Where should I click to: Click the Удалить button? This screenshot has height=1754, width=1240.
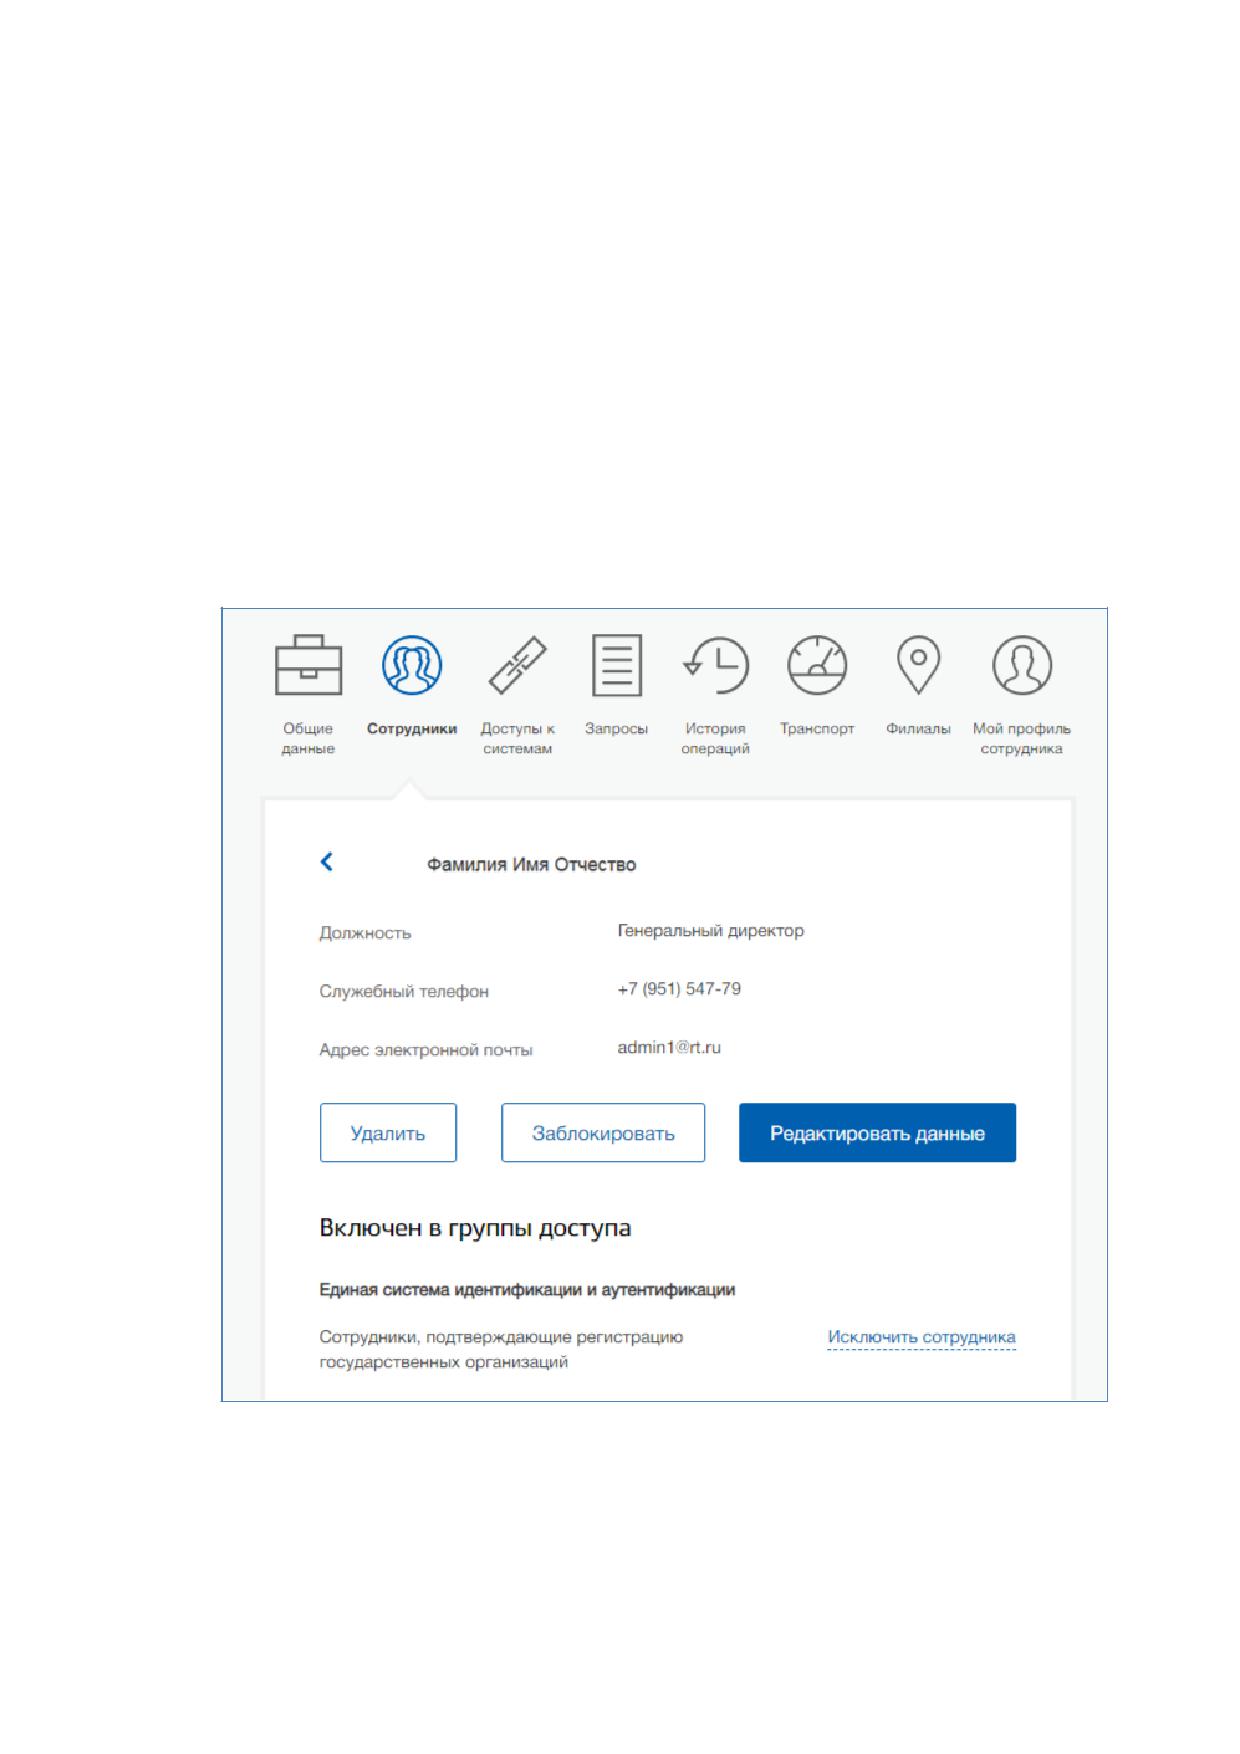[388, 1133]
